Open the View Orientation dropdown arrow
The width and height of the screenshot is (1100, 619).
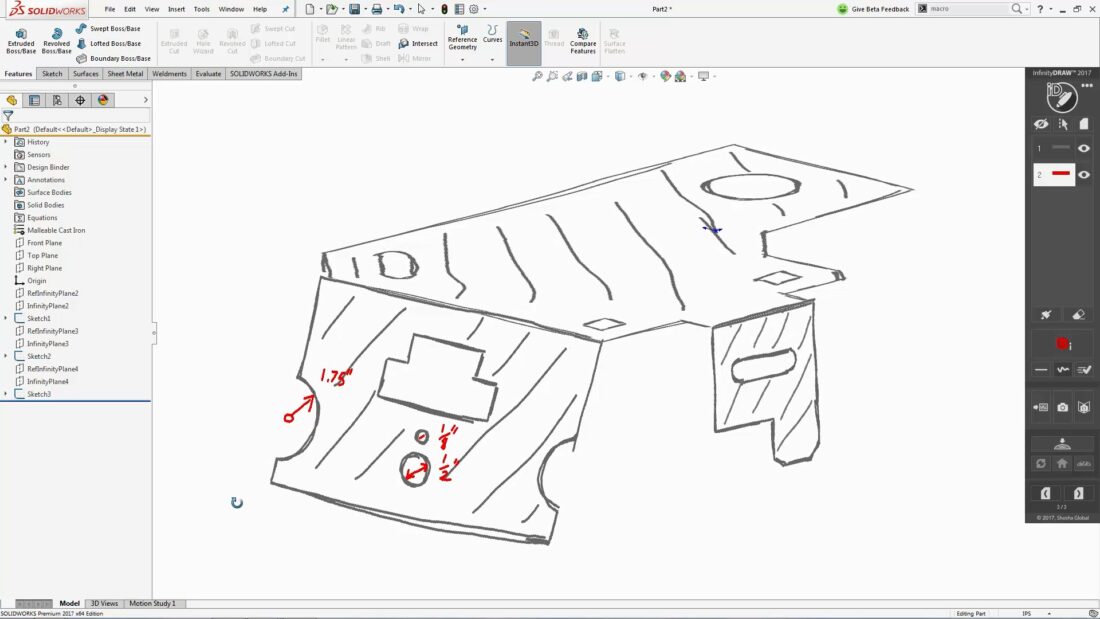pyautogui.click(x=609, y=73)
